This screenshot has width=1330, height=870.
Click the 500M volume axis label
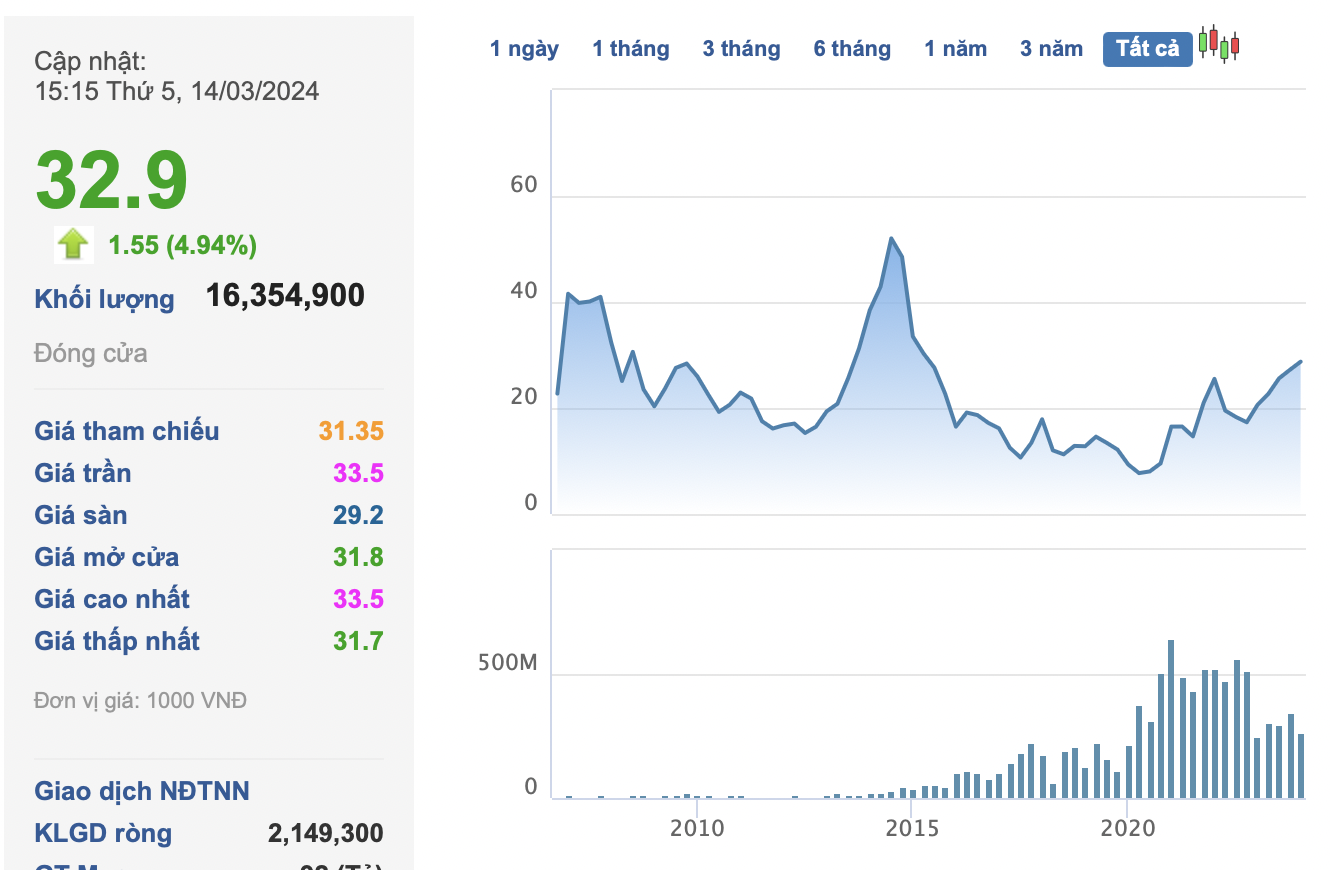pos(508,663)
